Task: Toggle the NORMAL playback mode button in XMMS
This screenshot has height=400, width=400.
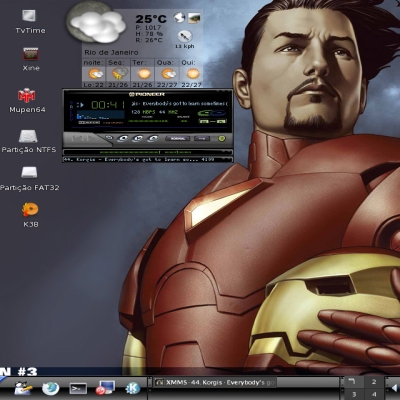Action: [178, 138]
